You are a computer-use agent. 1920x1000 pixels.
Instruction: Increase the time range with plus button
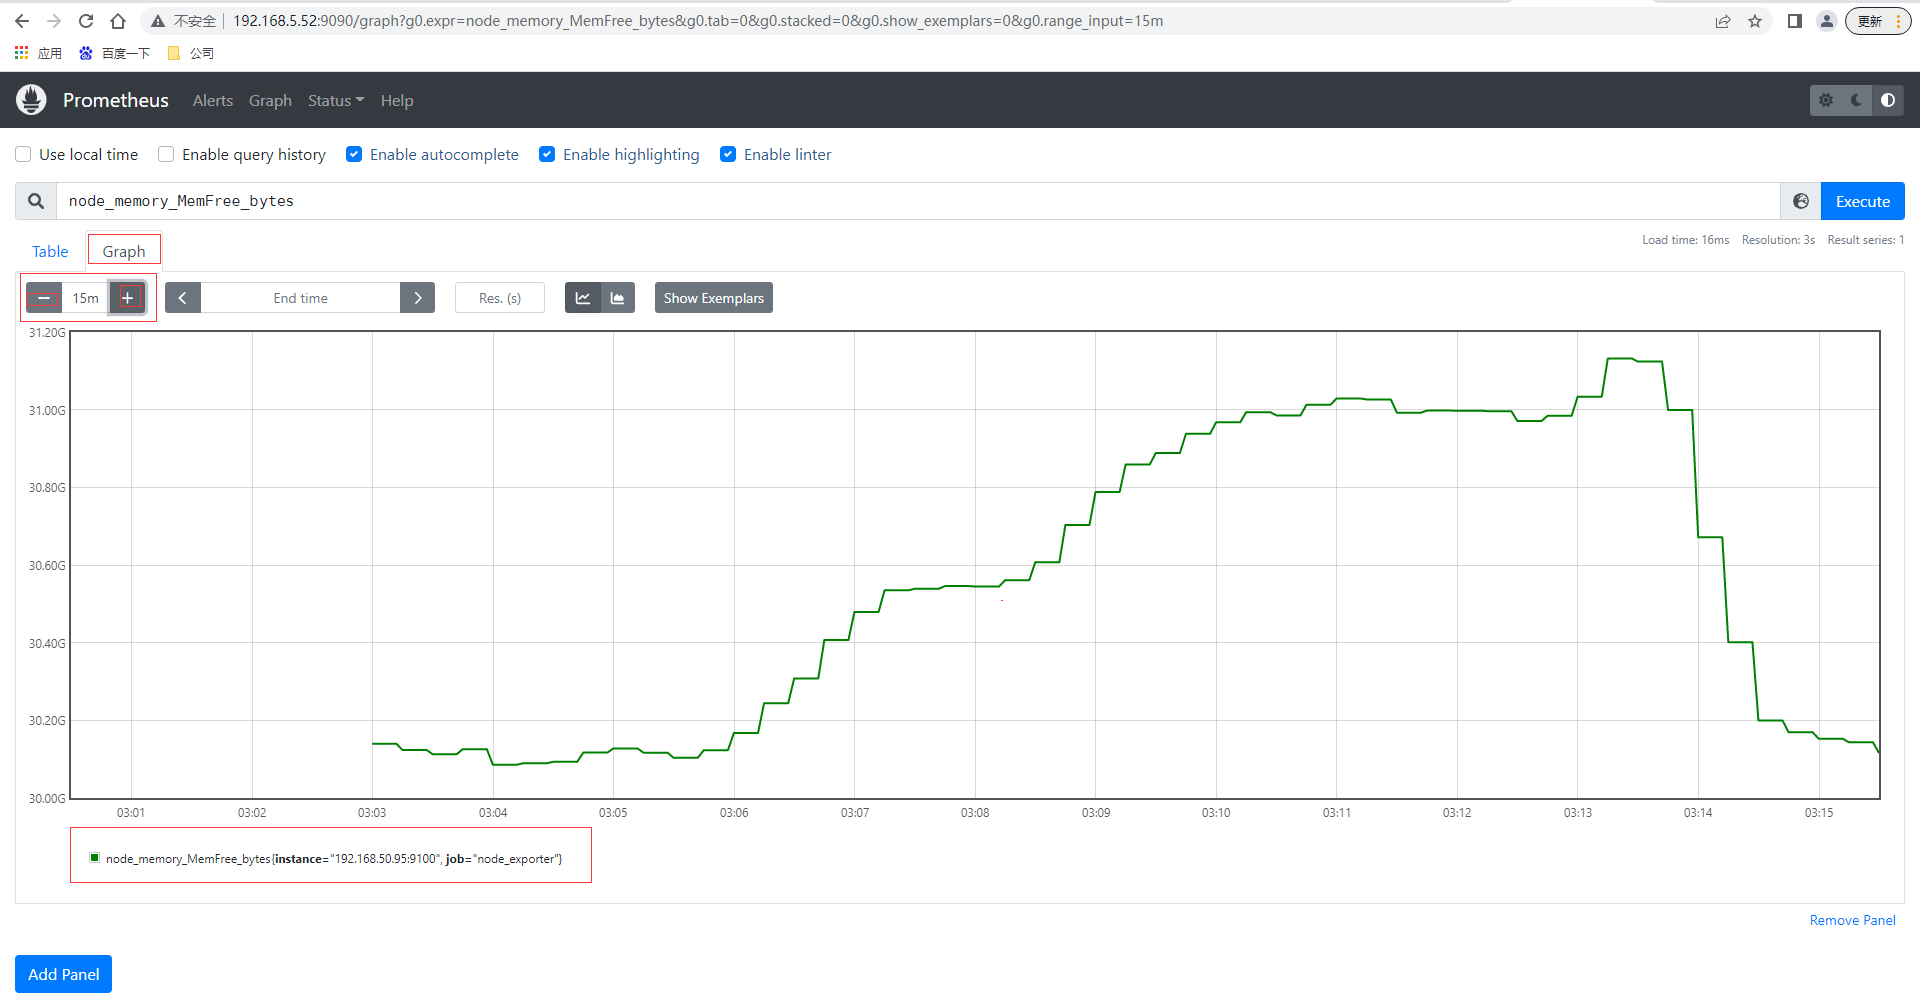[x=128, y=298]
